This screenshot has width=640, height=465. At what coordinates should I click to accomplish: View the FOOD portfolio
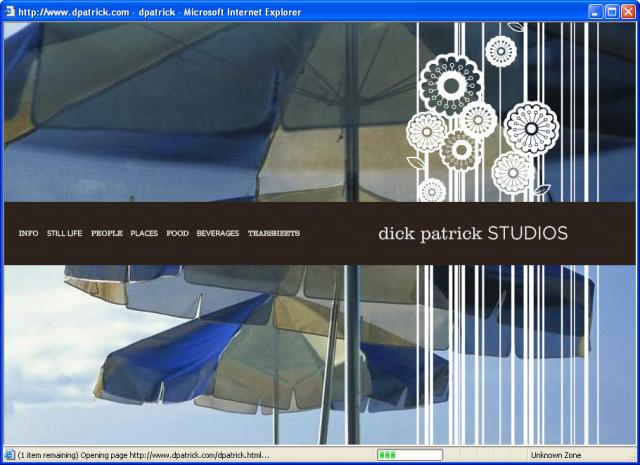pos(177,234)
